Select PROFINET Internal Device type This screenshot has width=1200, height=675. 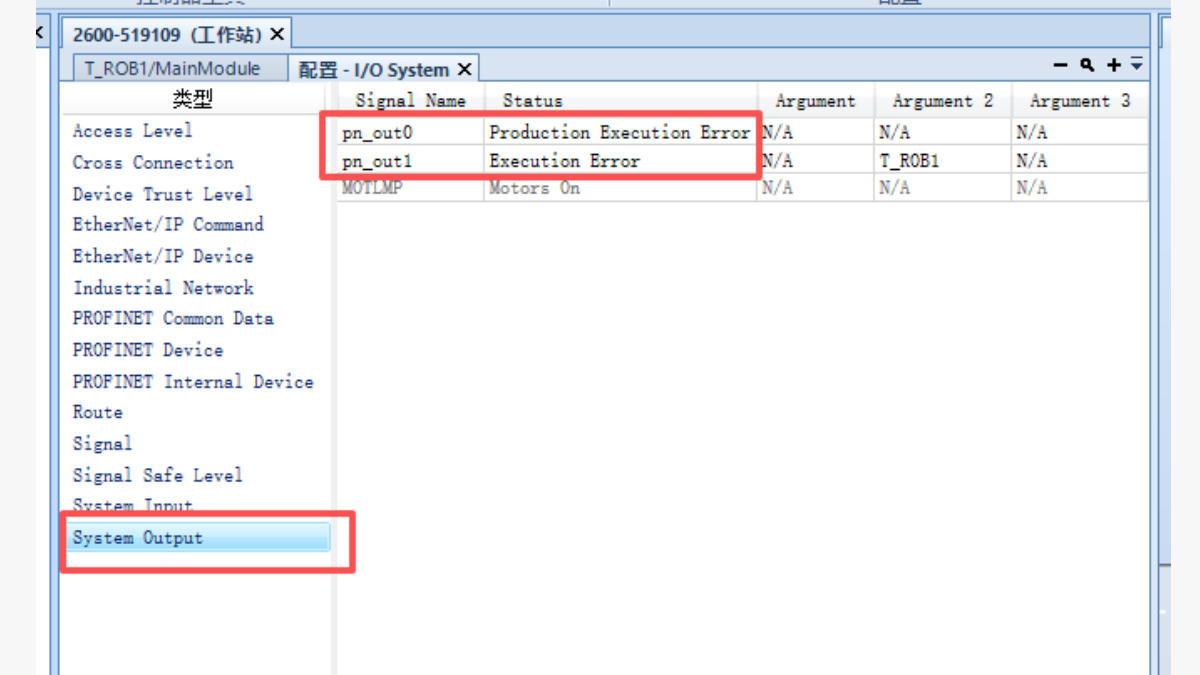point(192,382)
